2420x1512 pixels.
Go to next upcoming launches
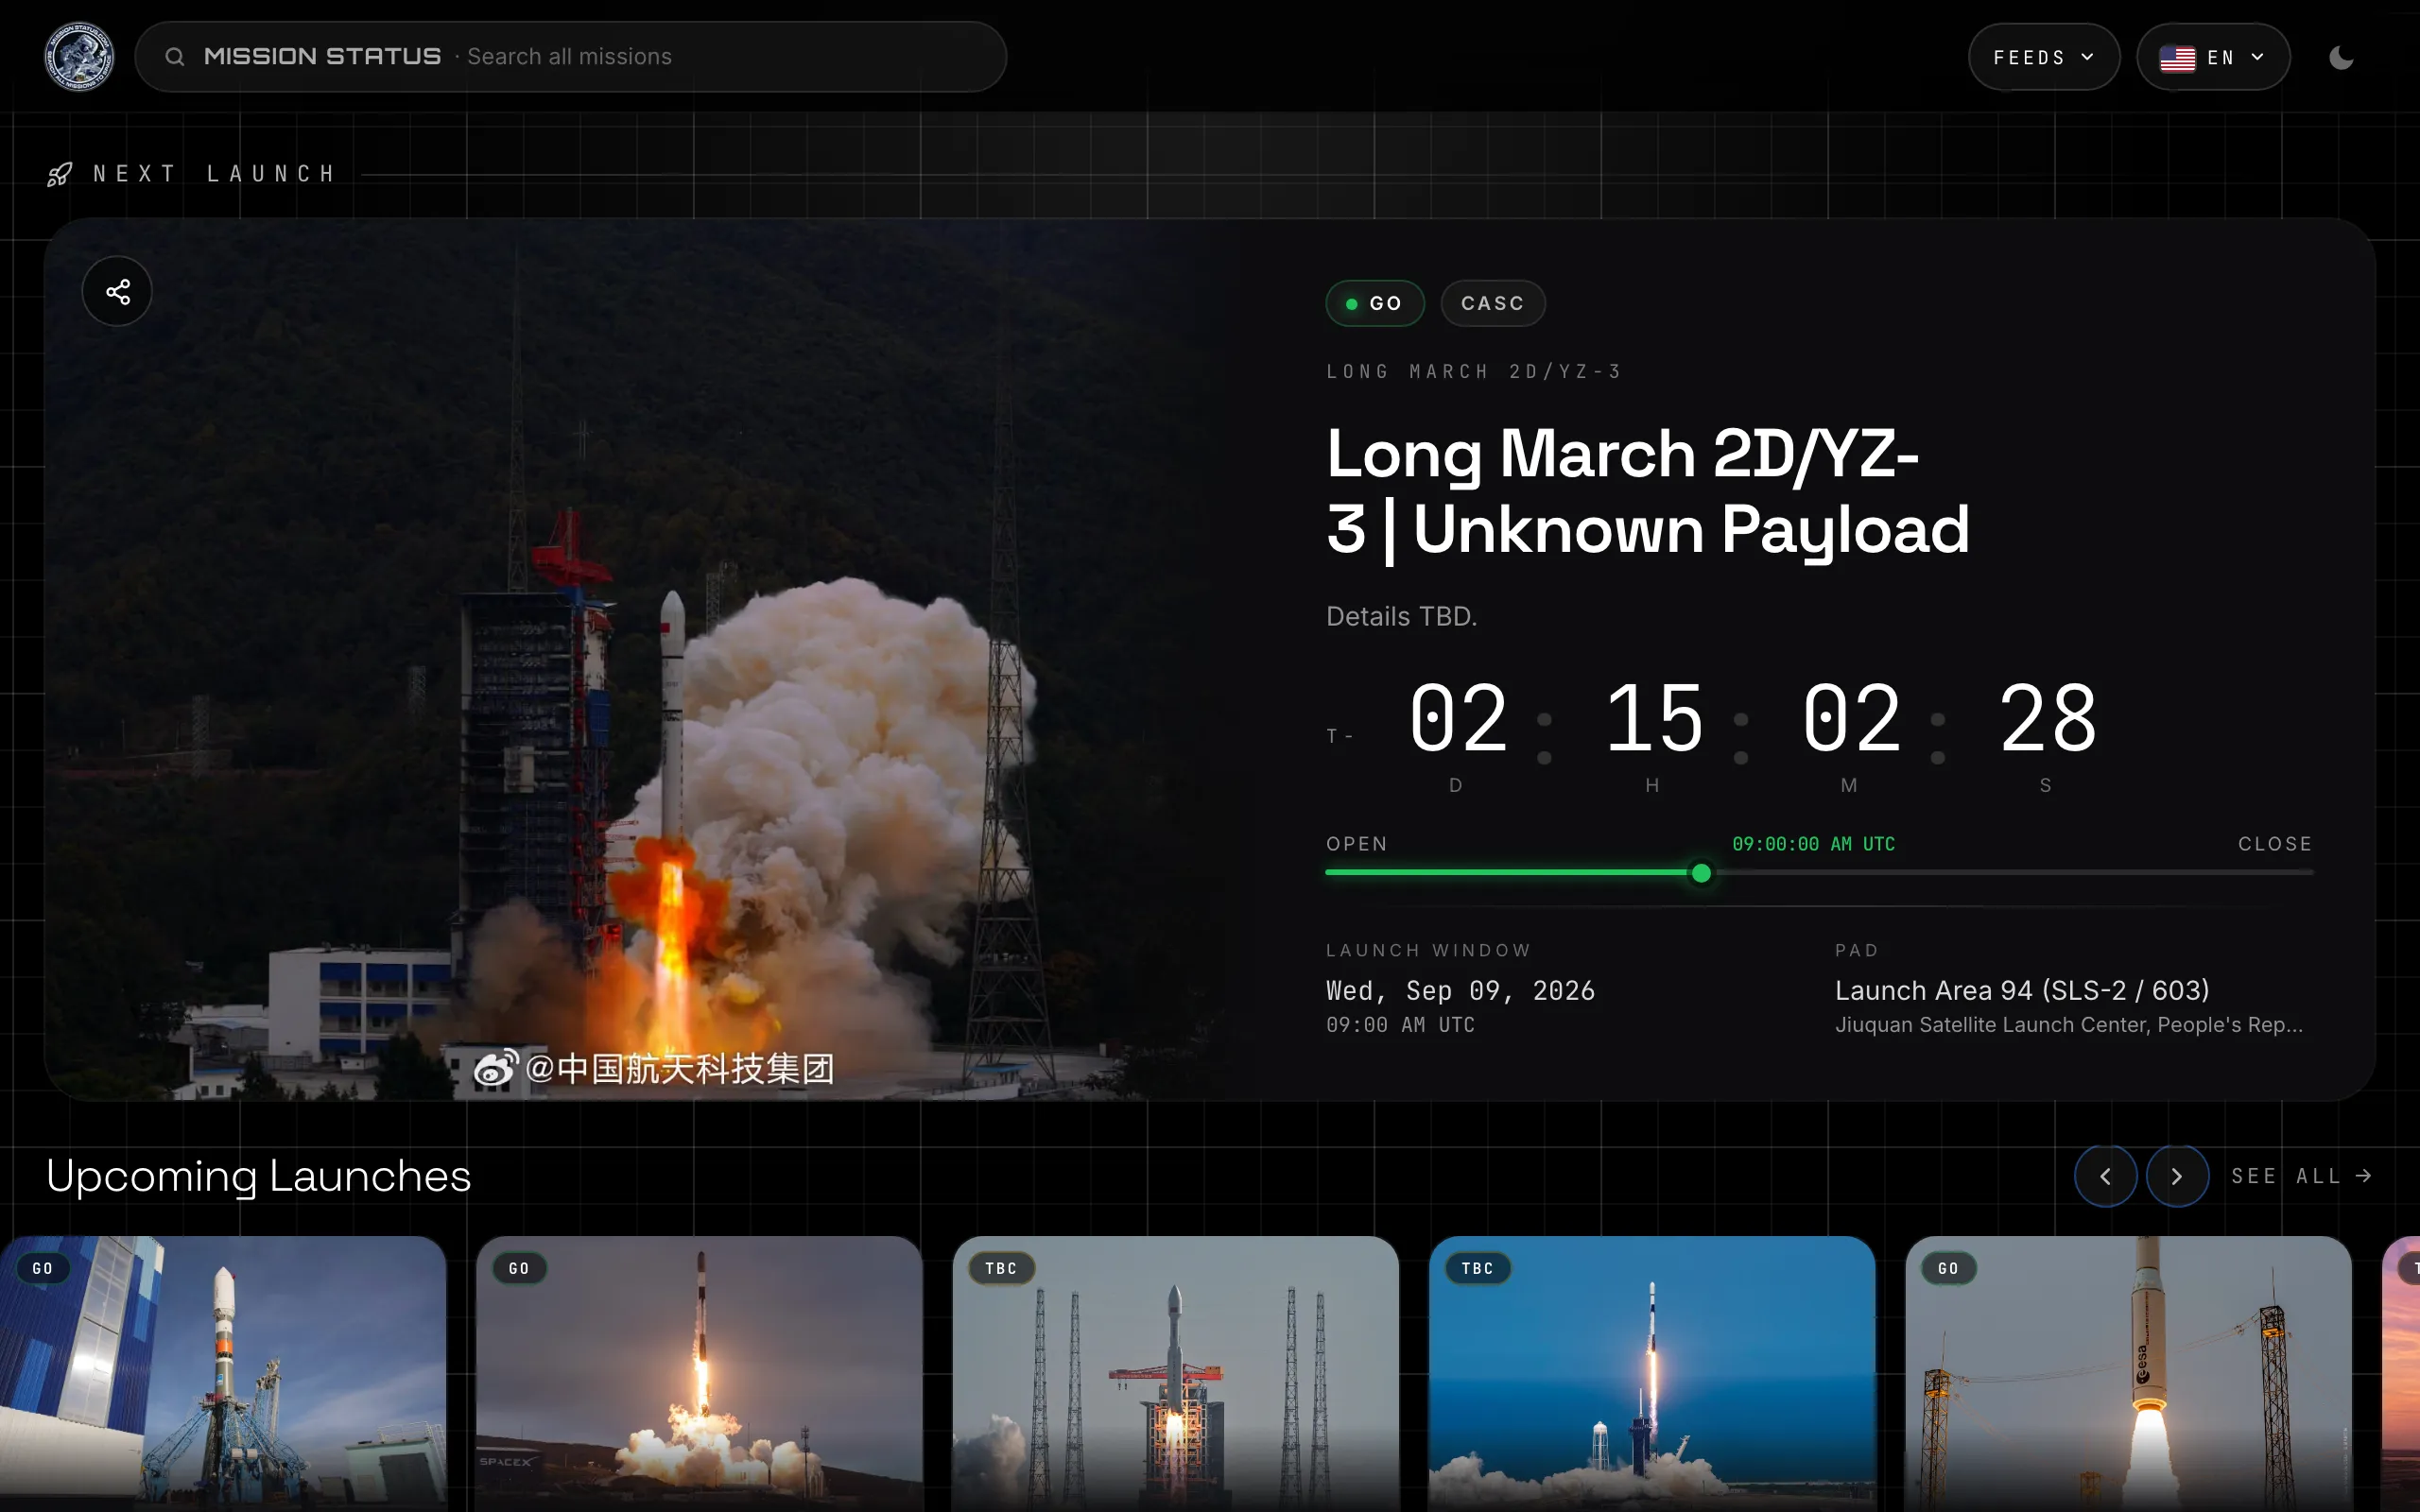[x=2177, y=1176]
